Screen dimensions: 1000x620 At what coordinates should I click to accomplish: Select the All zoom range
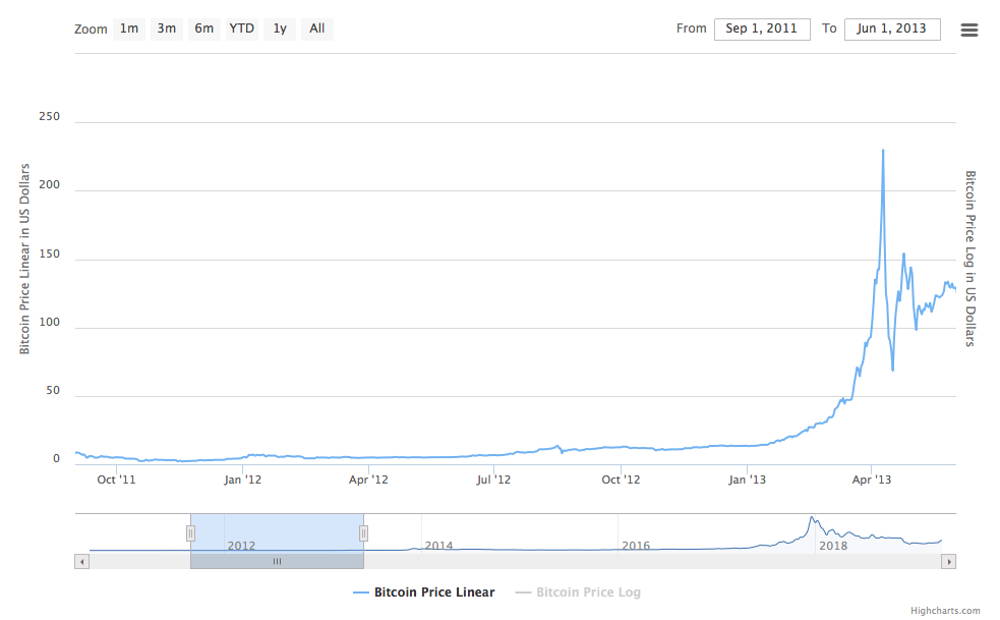317,29
